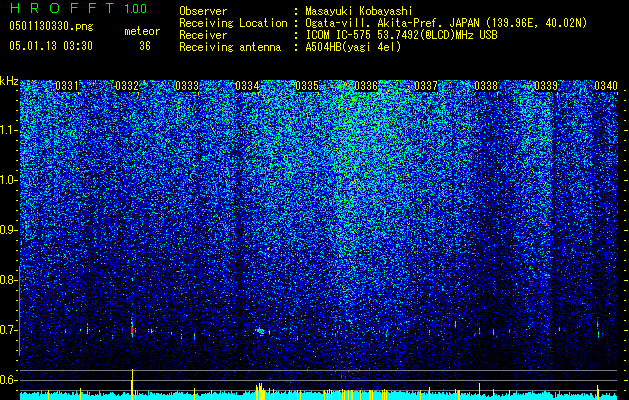Click the 0334 time marker

pyautogui.click(x=247, y=86)
